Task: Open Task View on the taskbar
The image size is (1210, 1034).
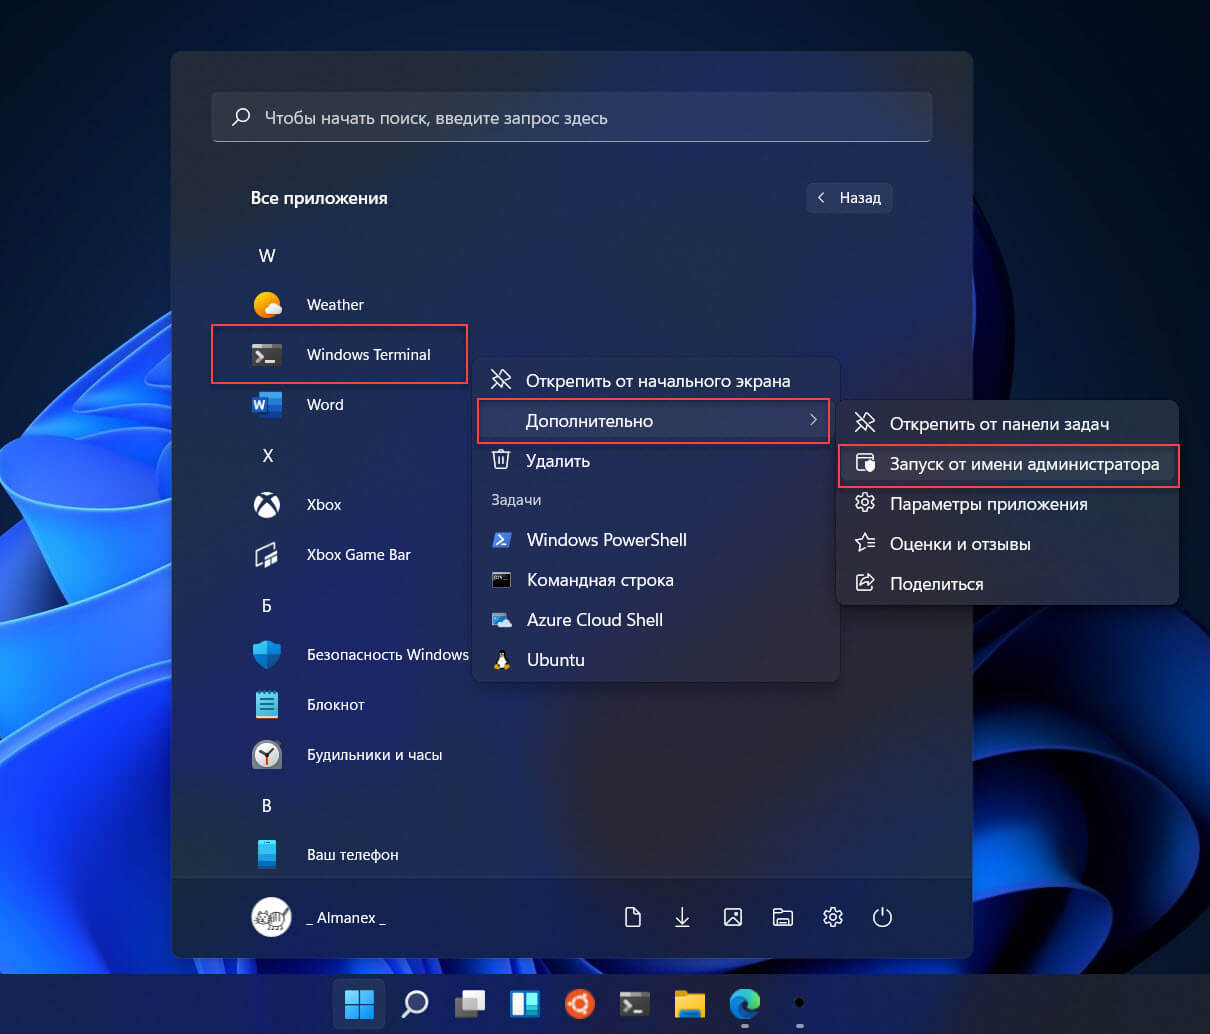Action: [470, 1003]
